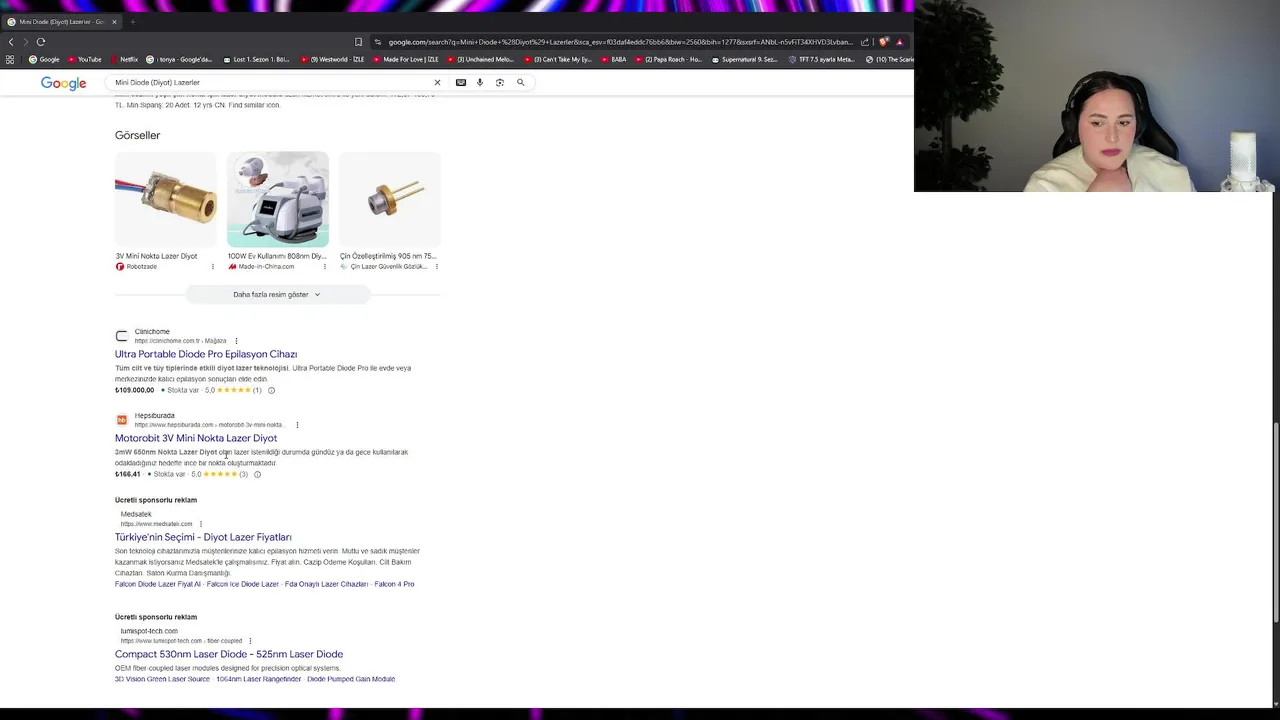Open the site settings icon beside the URL

point(378,42)
